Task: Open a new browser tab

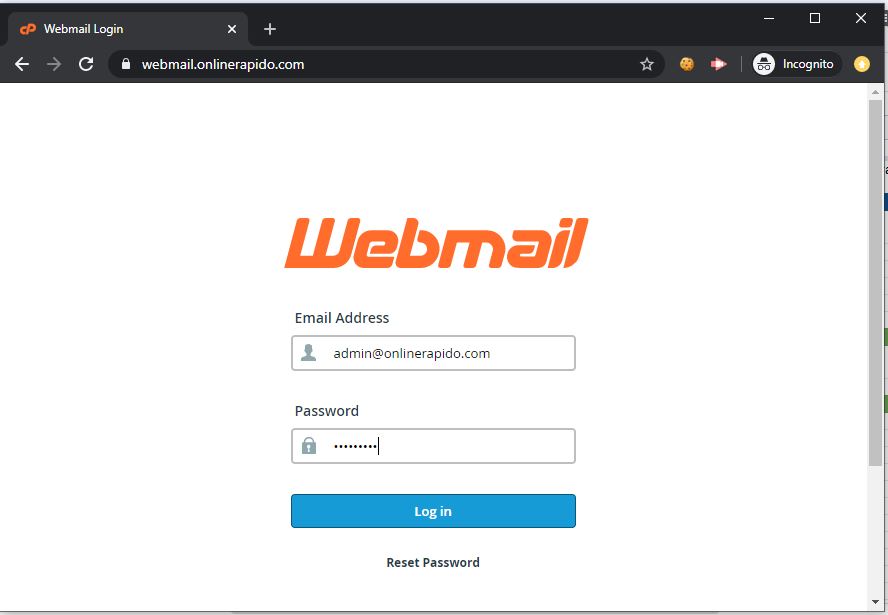Action: [270, 29]
